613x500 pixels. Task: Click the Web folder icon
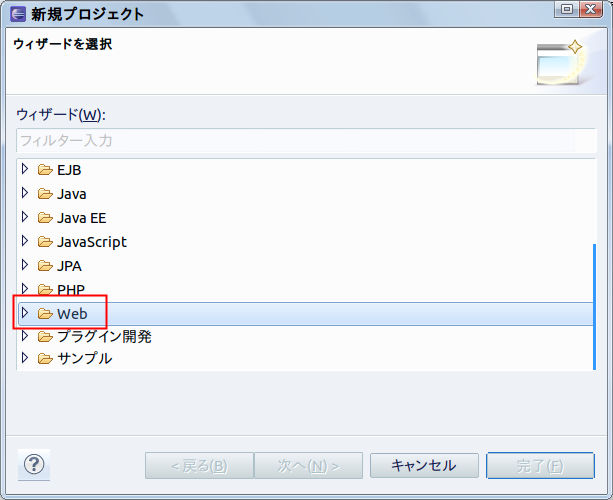point(45,314)
